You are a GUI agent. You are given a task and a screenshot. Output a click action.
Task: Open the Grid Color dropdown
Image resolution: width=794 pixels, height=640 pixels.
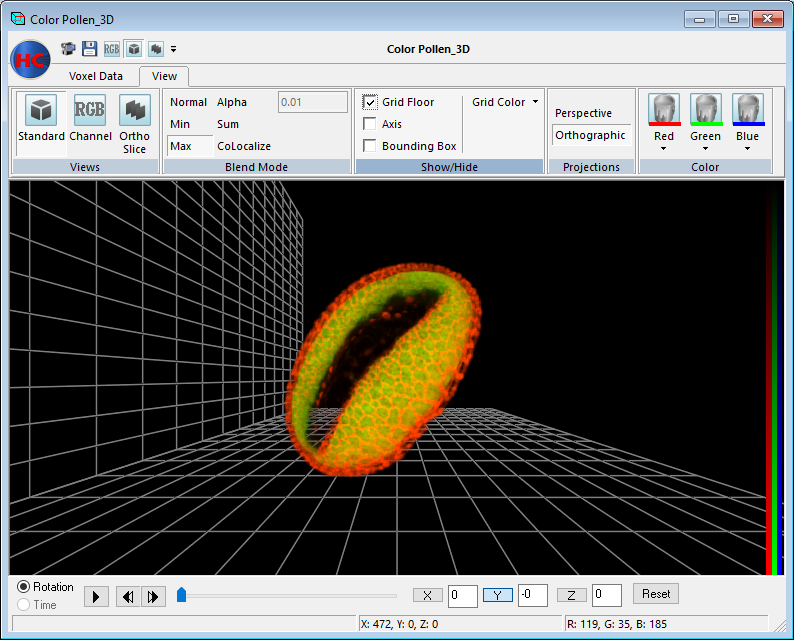(505, 102)
